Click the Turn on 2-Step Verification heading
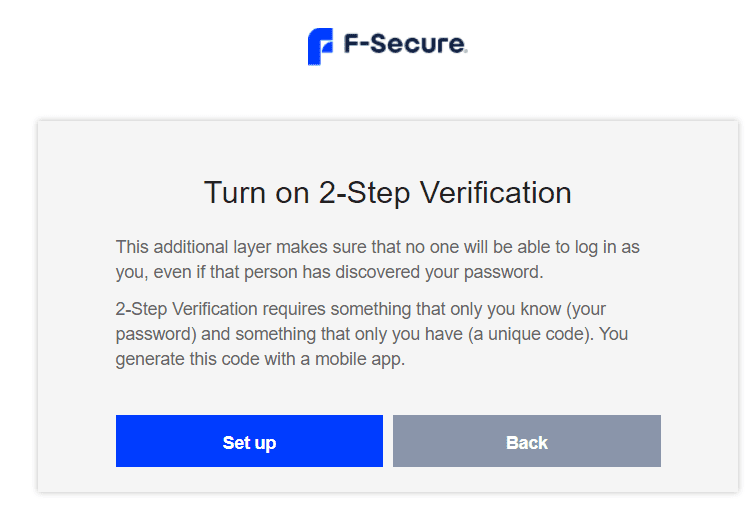The image size is (756, 507). tap(388, 193)
